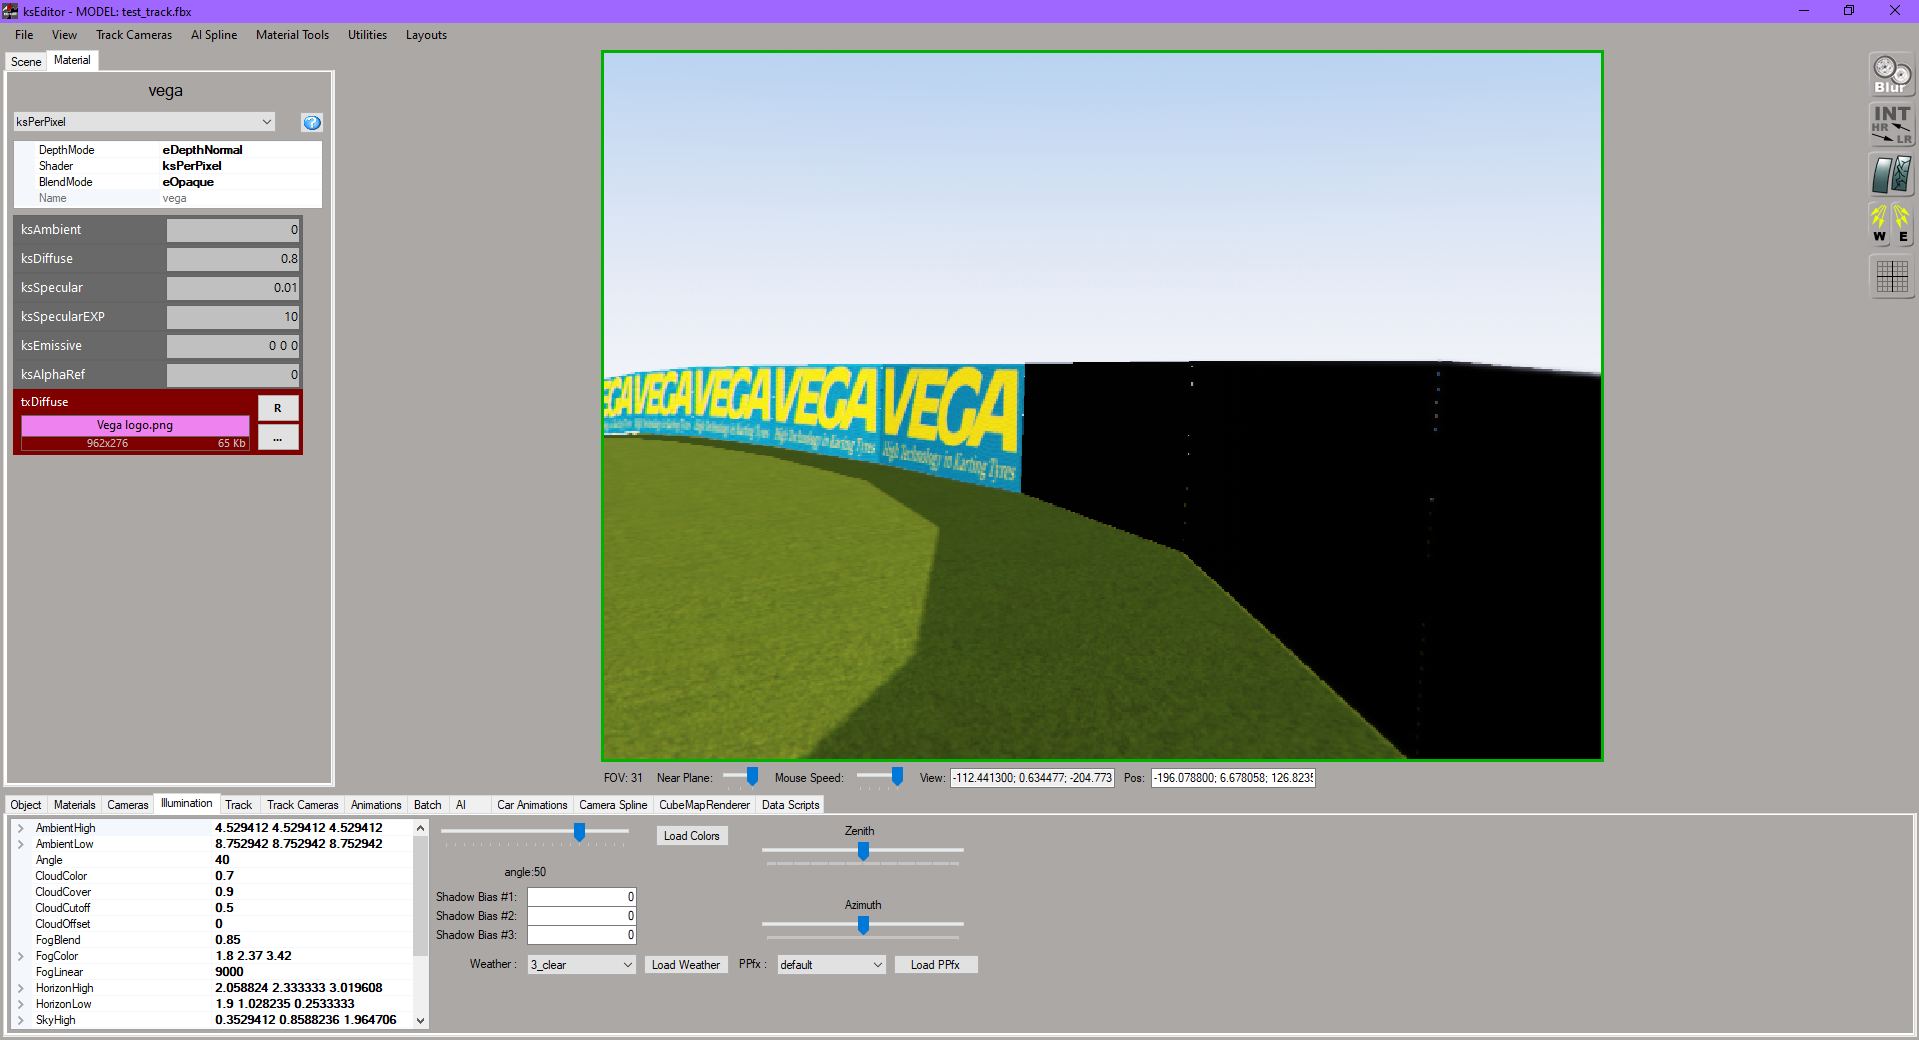Screen dimensions: 1919x1040
Task: Switch to the Car Animations tab
Action: [532, 805]
